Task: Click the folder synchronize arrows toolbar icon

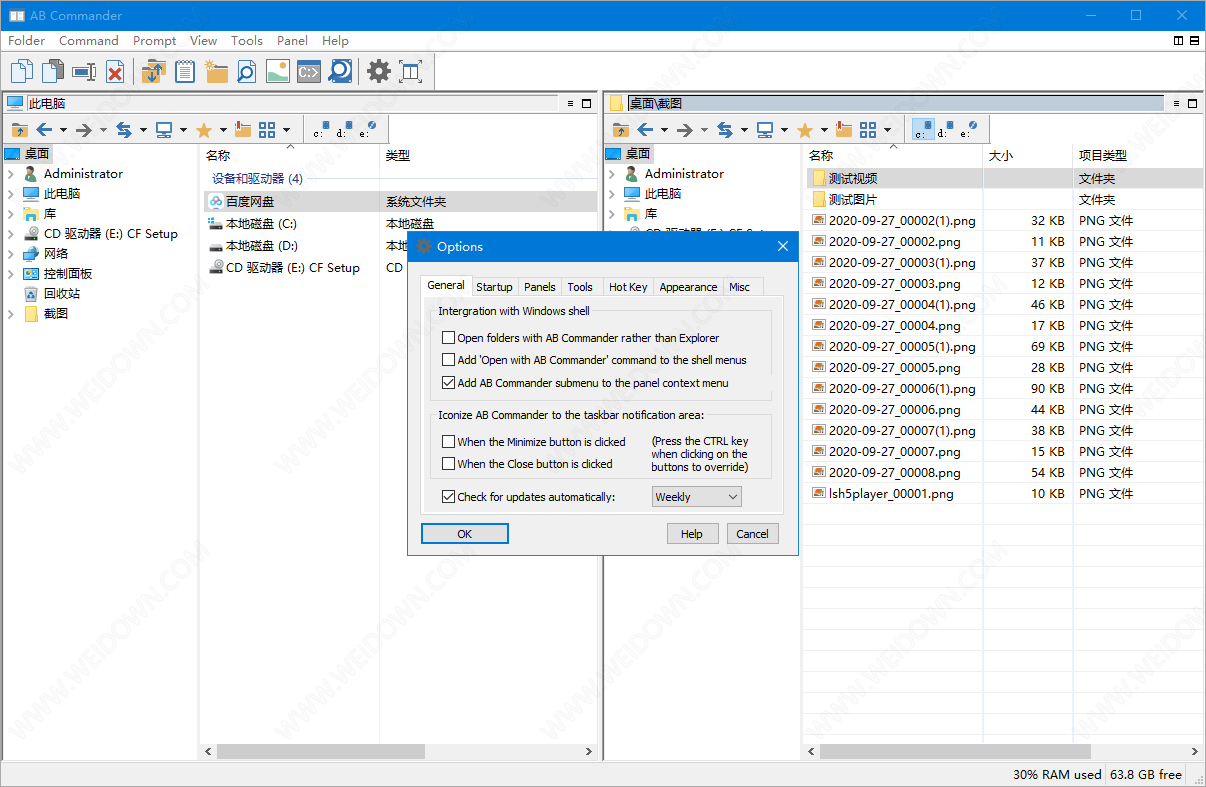Action: (x=153, y=71)
